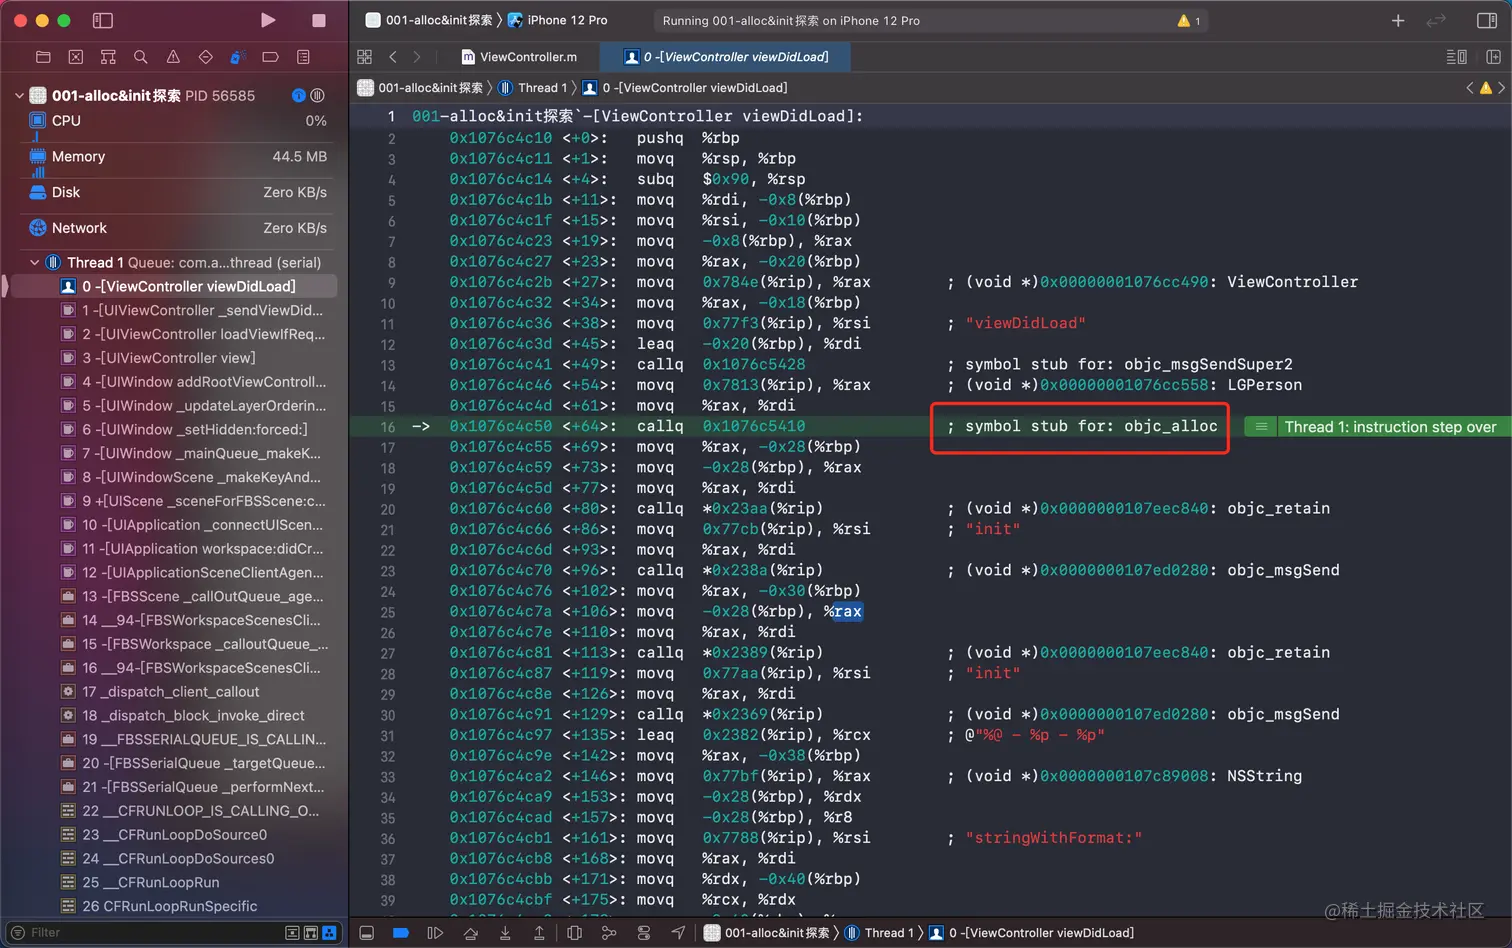Viewport: 1512px width, 948px height.
Task: Jump to next issue arrow
Action: point(1501,88)
